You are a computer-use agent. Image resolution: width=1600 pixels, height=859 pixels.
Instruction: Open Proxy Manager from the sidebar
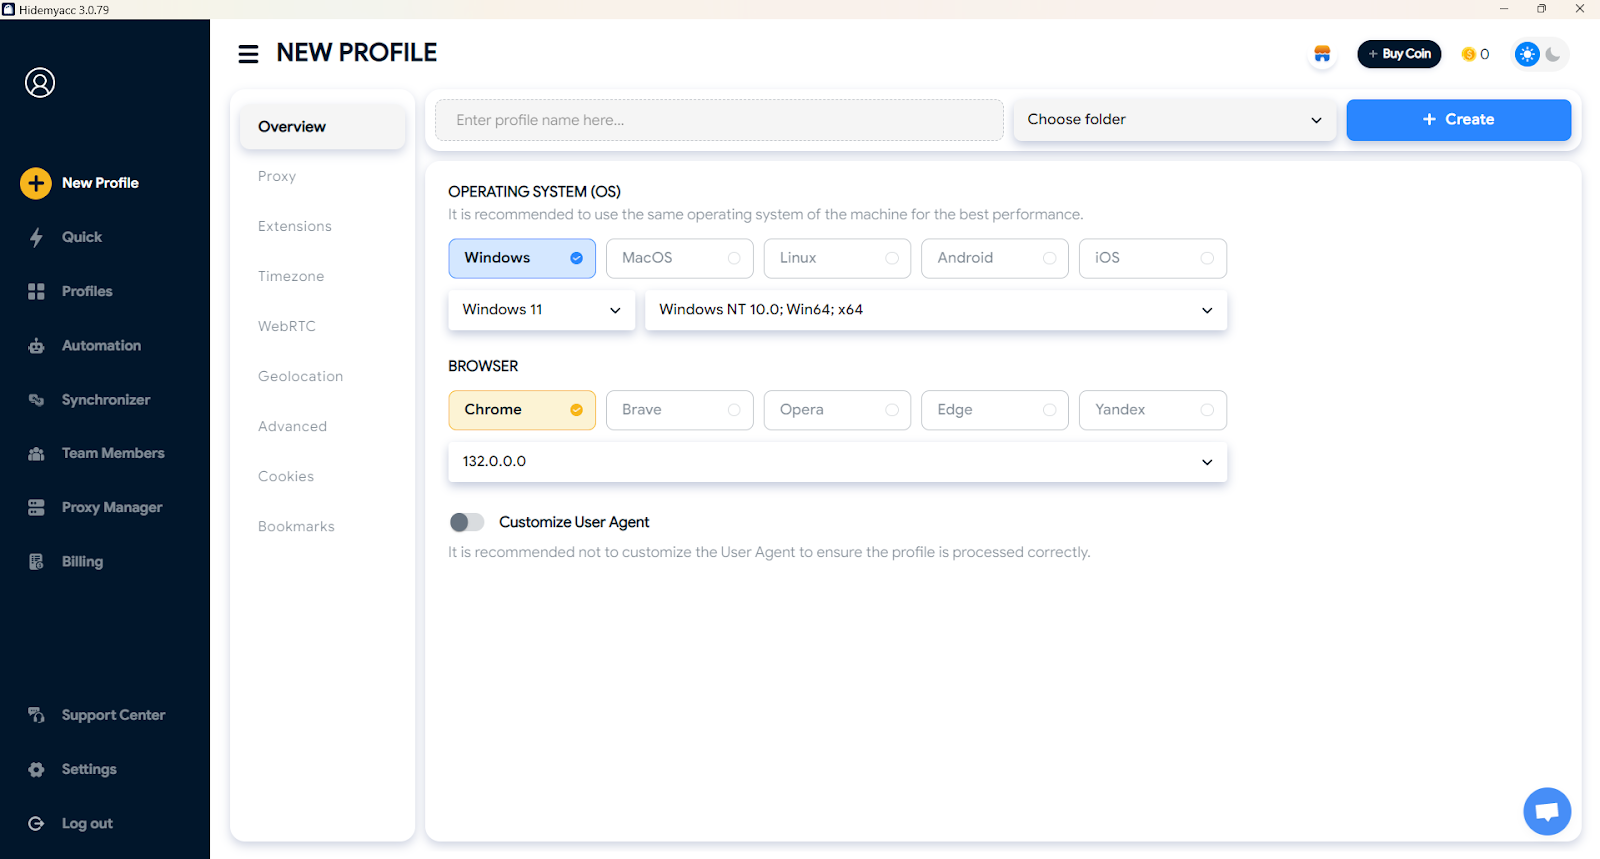tap(112, 508)
